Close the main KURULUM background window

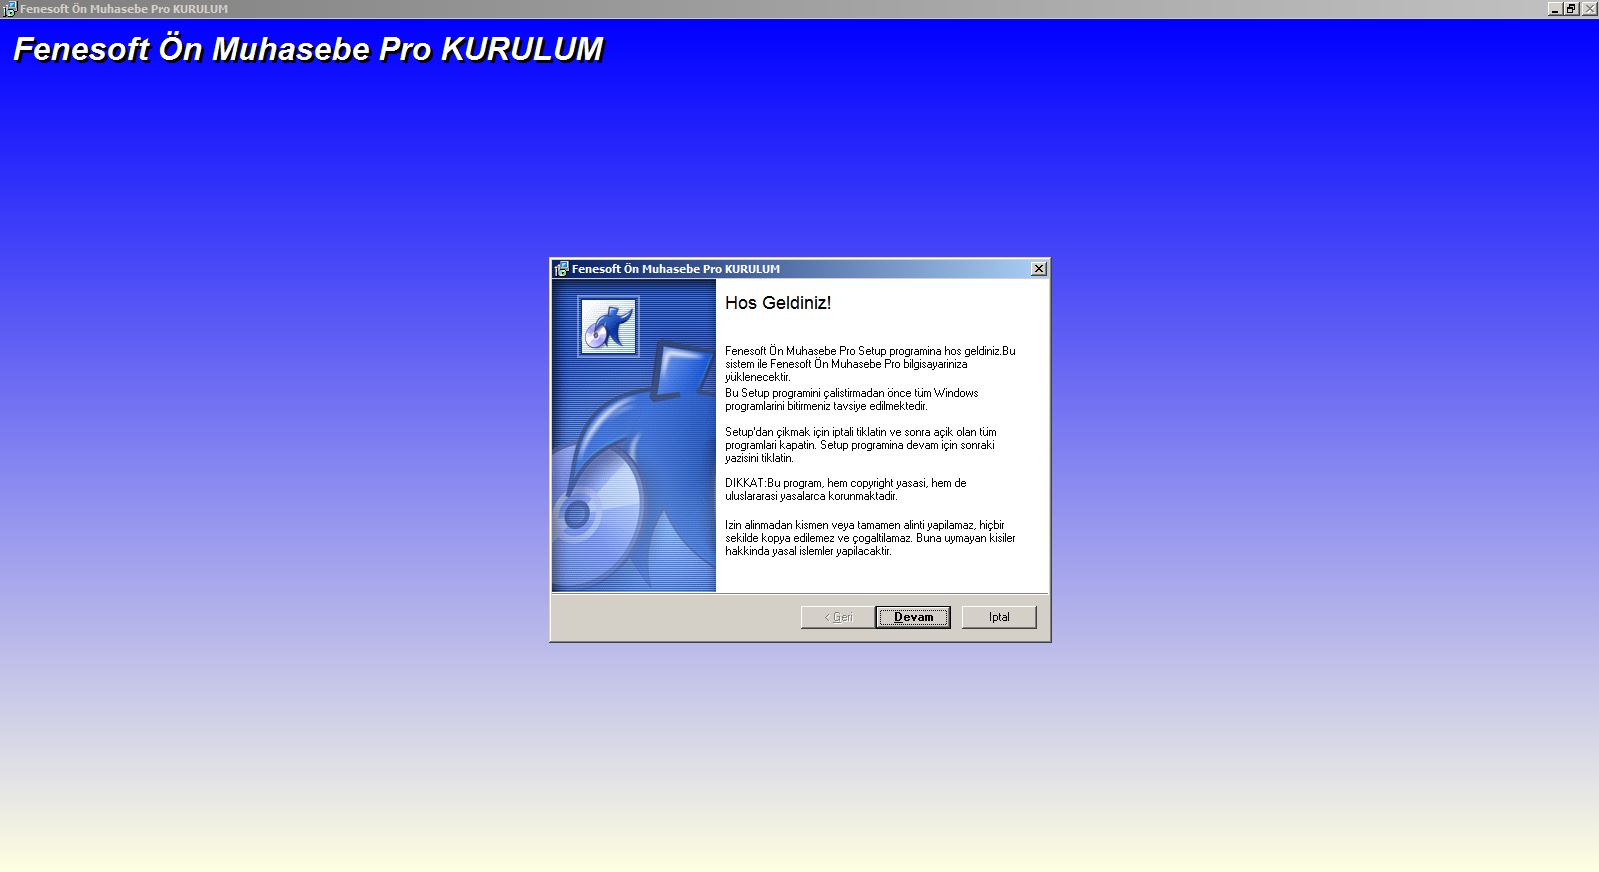[x=1589, y=9]
